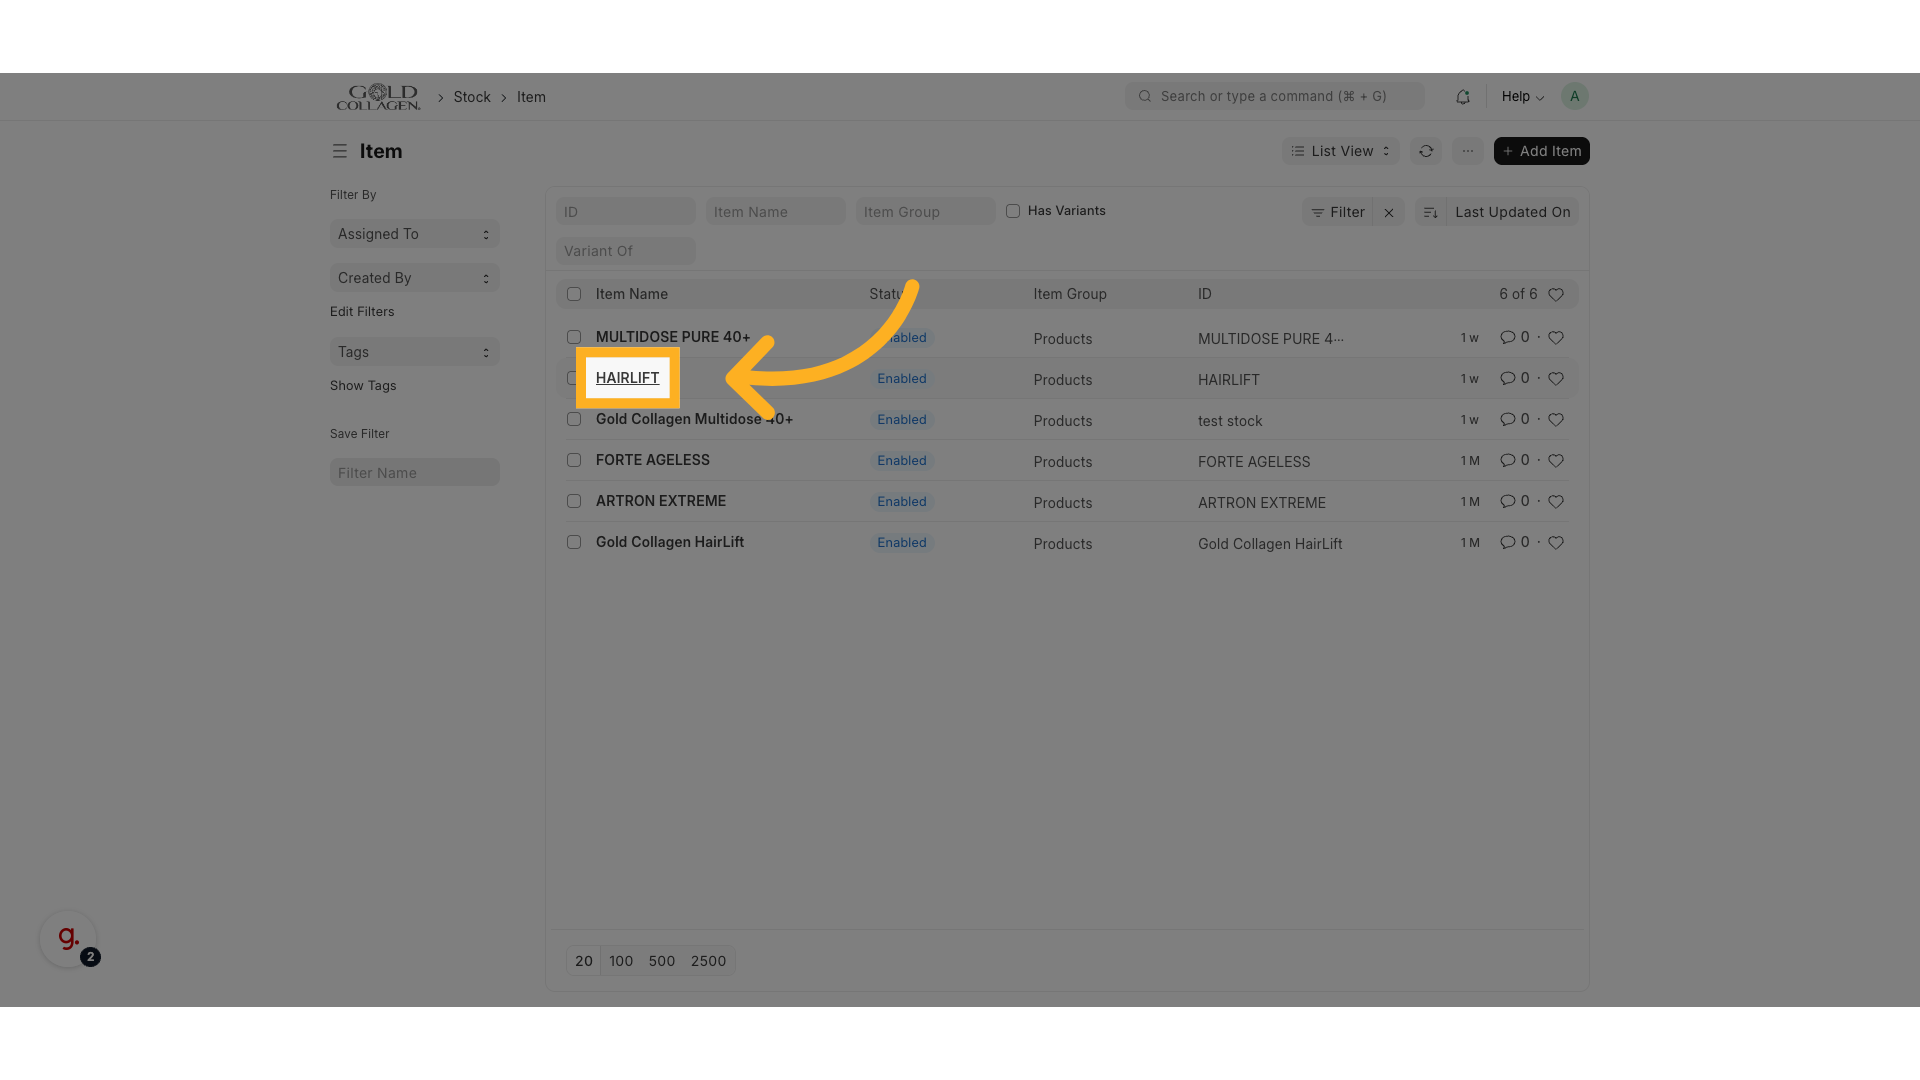Screen dimensions: 1920x1080
Task: Open the HAIRLIFT item link
Action: click(627, 378)
